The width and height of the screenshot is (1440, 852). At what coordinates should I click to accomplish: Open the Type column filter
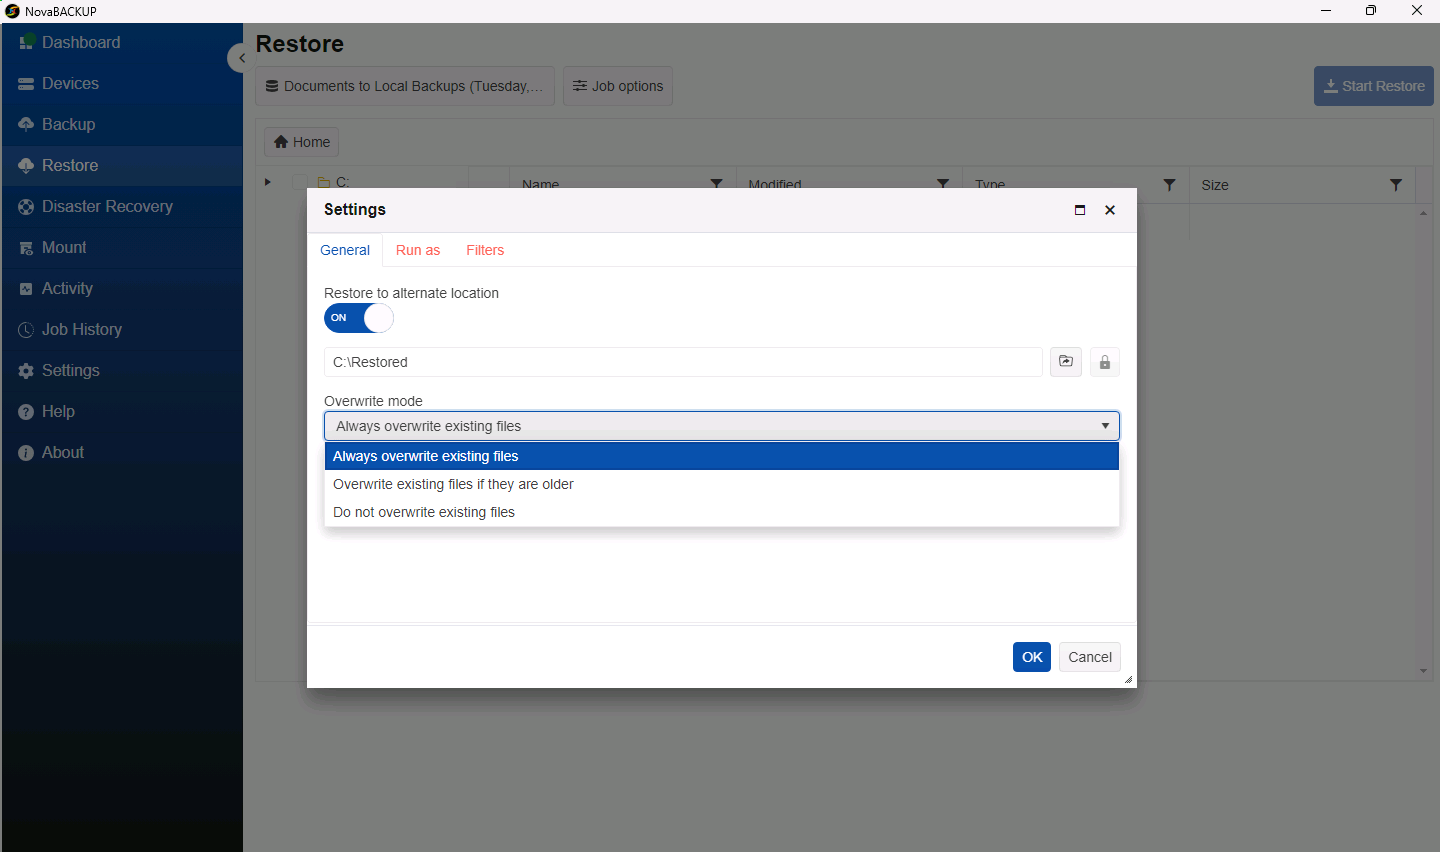(x=1169, y=185)
